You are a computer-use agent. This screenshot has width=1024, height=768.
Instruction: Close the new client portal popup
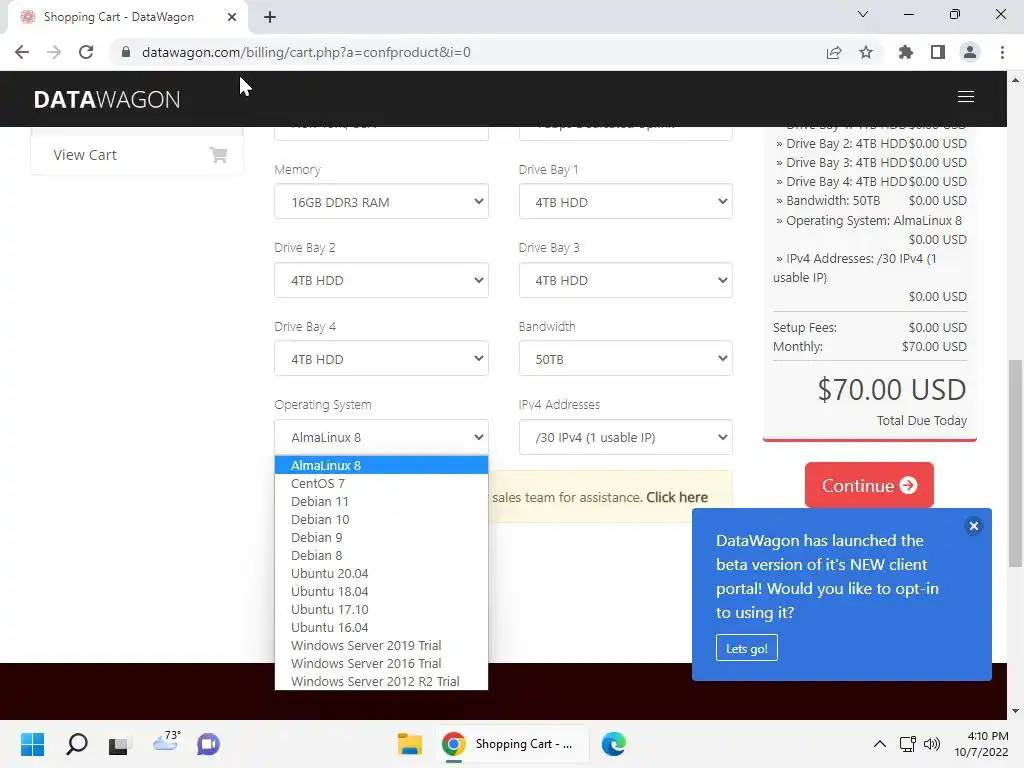(973, 526)
